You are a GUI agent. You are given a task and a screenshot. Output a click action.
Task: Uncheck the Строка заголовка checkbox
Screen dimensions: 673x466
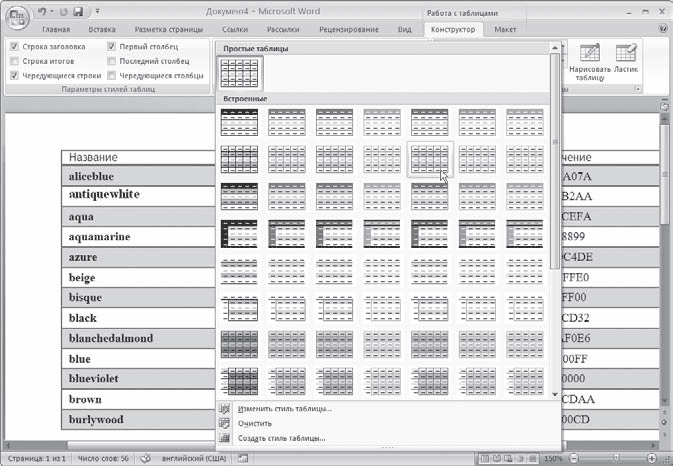point(14,46)
